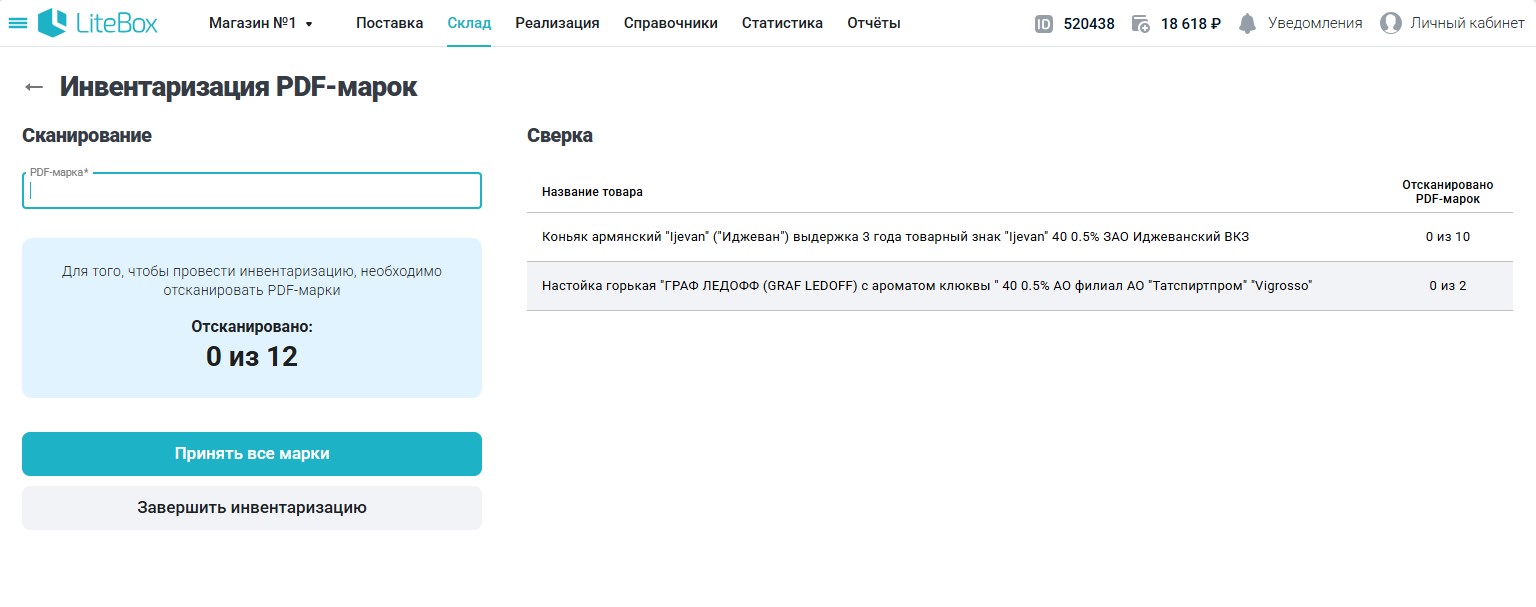Switch to the Склад section

(469, 23)
